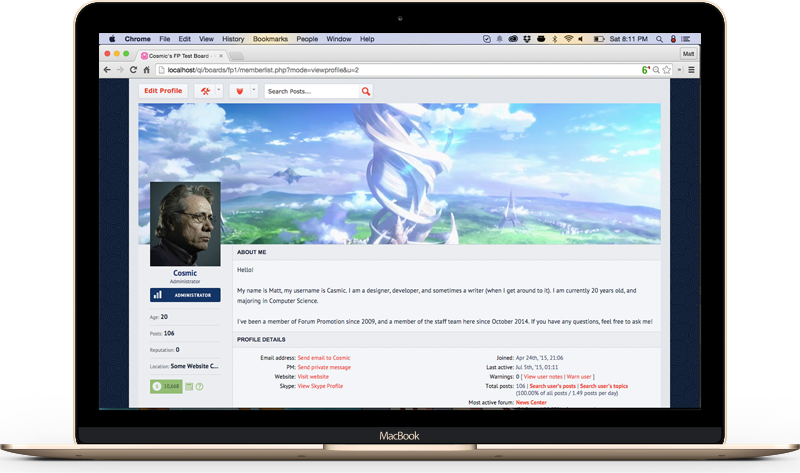
Task: Open the Apple menu
Action: click(x=112, y=39)
